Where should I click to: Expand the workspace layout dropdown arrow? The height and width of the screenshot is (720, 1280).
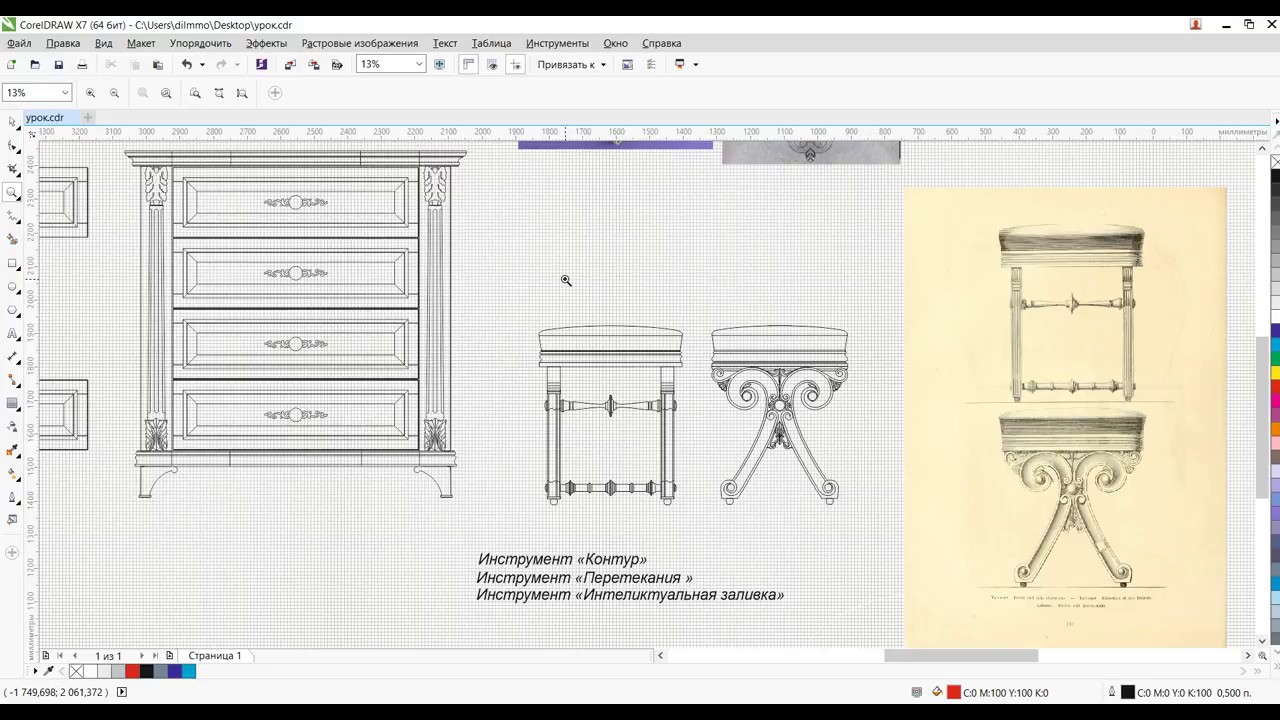point(695,64)
